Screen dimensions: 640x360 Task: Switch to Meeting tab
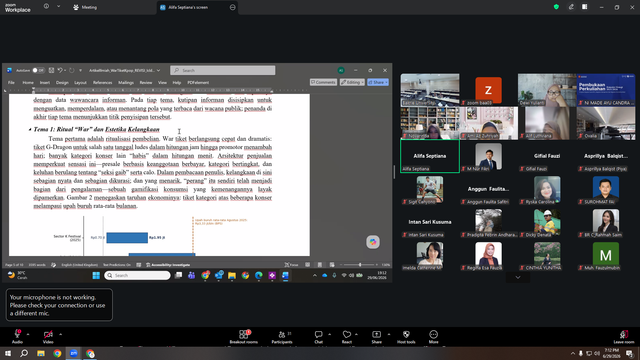tap(85, 7)
